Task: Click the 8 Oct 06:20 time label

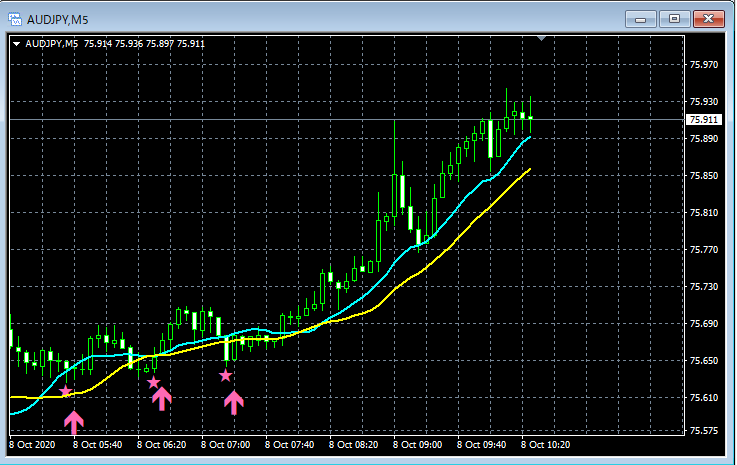Action: [x=161, y=444]
